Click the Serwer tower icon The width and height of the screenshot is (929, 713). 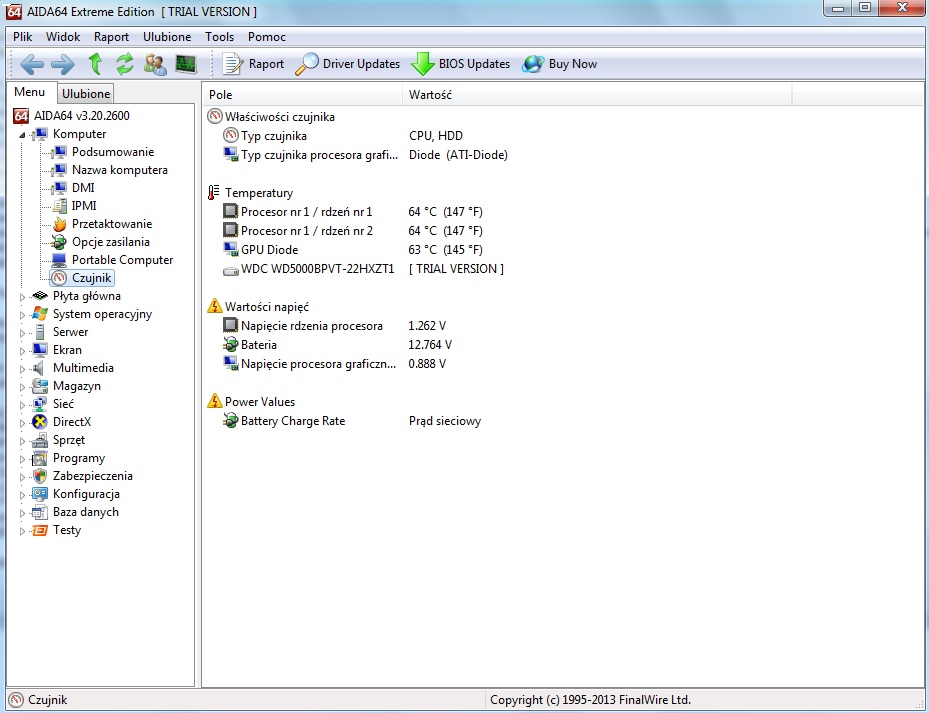[x=40, y=332]
